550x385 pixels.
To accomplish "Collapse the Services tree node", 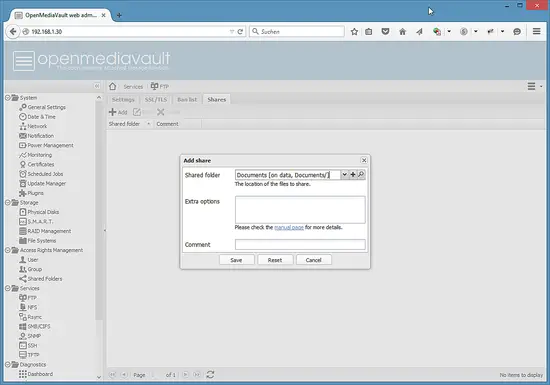I will click(8, 288).
